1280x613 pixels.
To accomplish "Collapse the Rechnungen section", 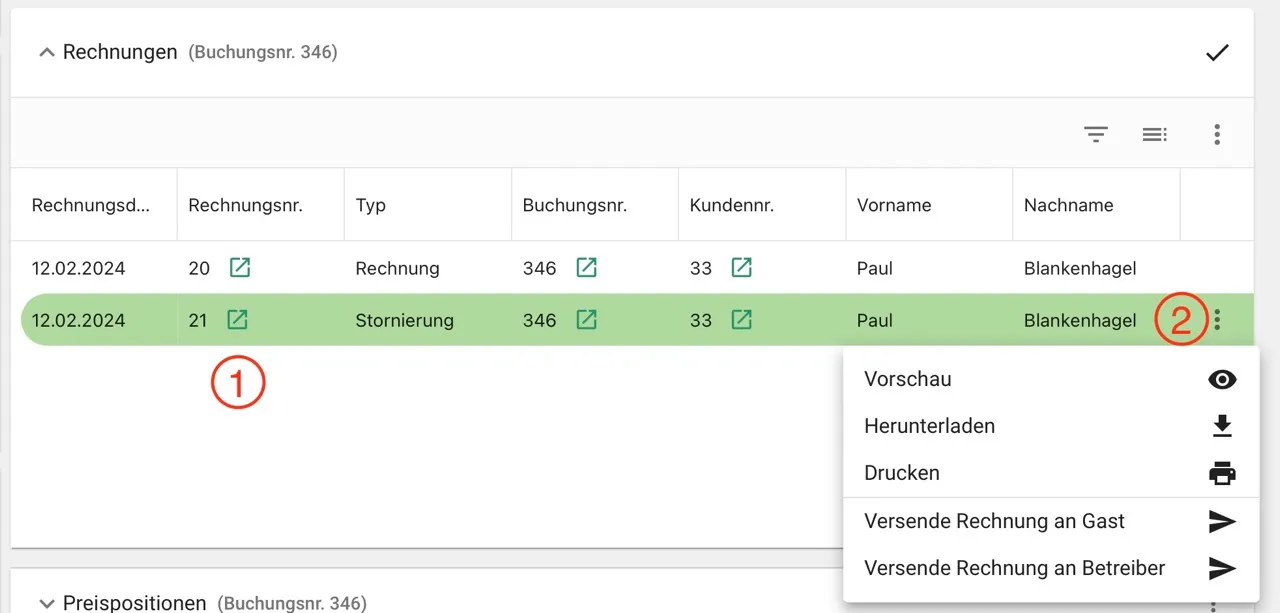I will click(46, 53).
